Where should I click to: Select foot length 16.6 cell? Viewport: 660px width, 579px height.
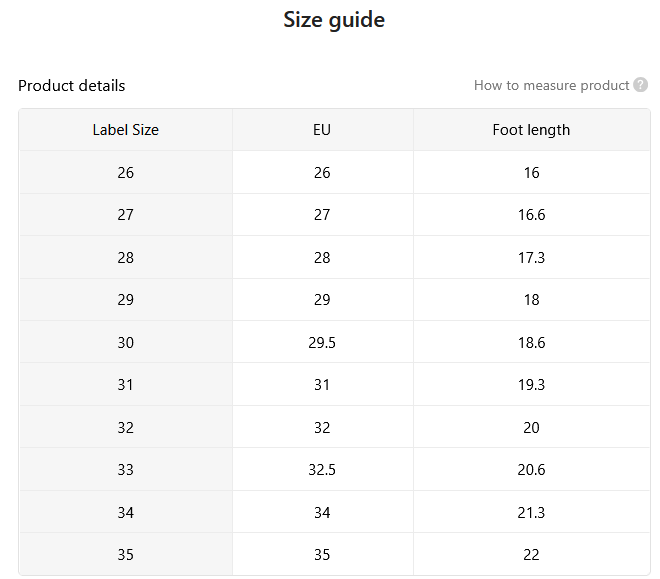[531, 215]
